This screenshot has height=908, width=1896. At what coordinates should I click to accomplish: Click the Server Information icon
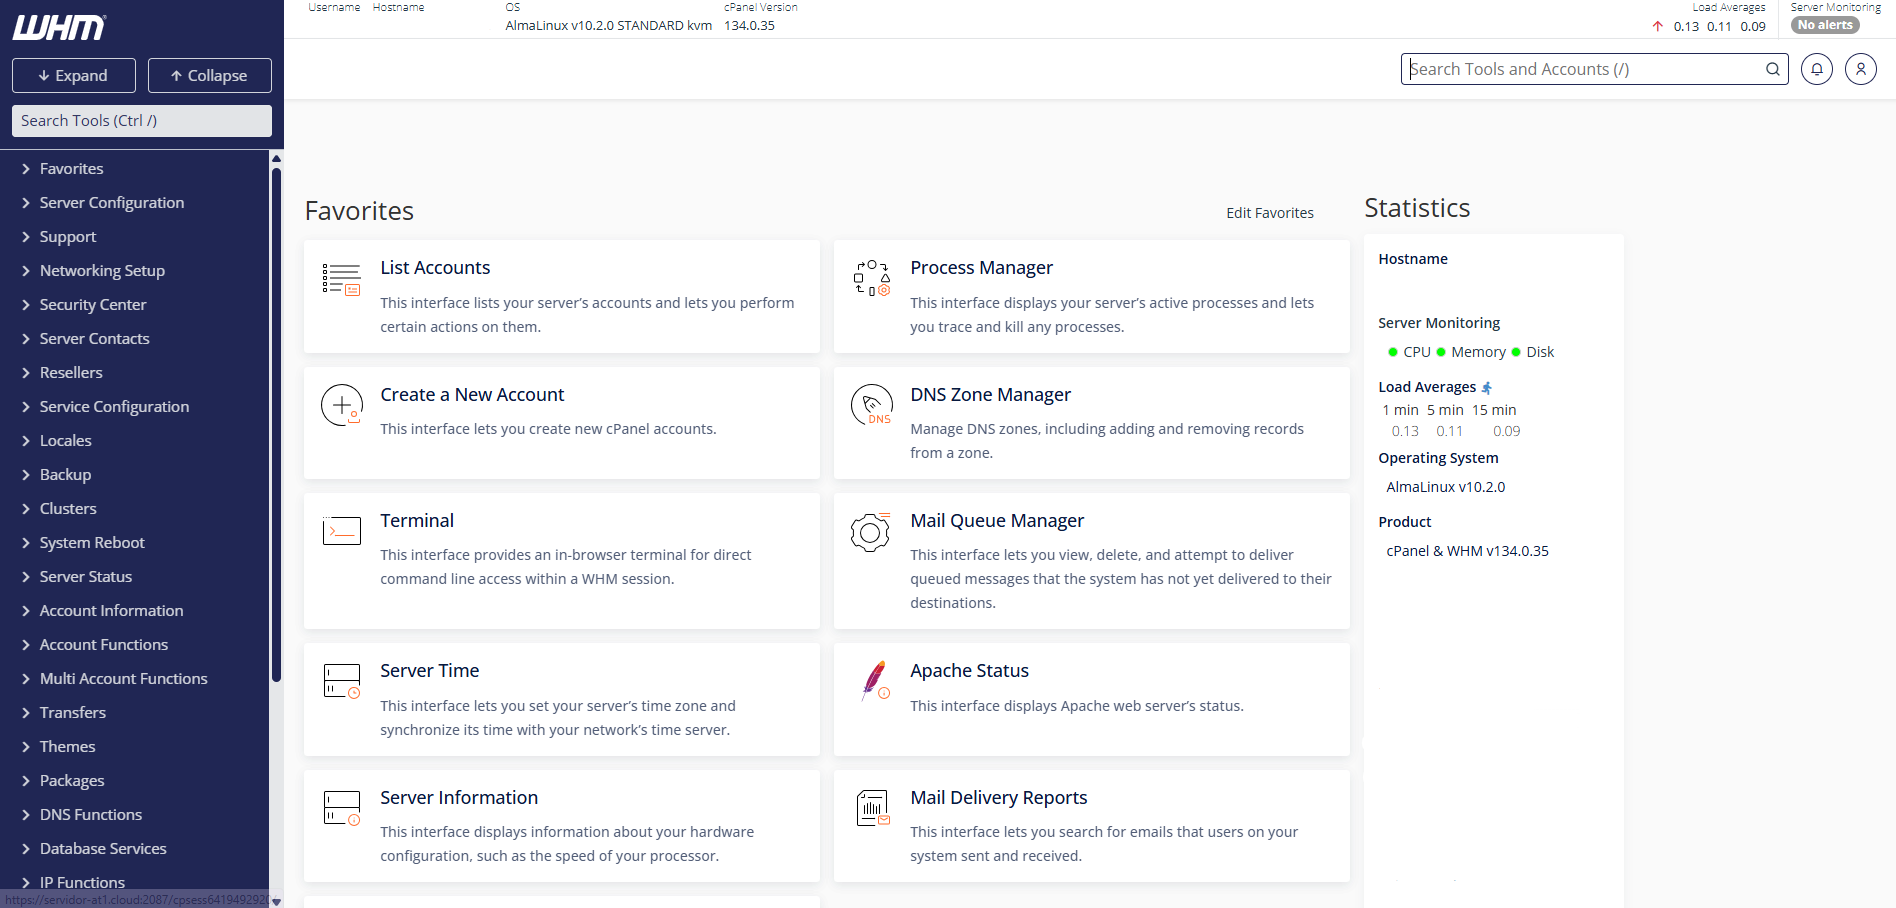click(x=341, y=808)
